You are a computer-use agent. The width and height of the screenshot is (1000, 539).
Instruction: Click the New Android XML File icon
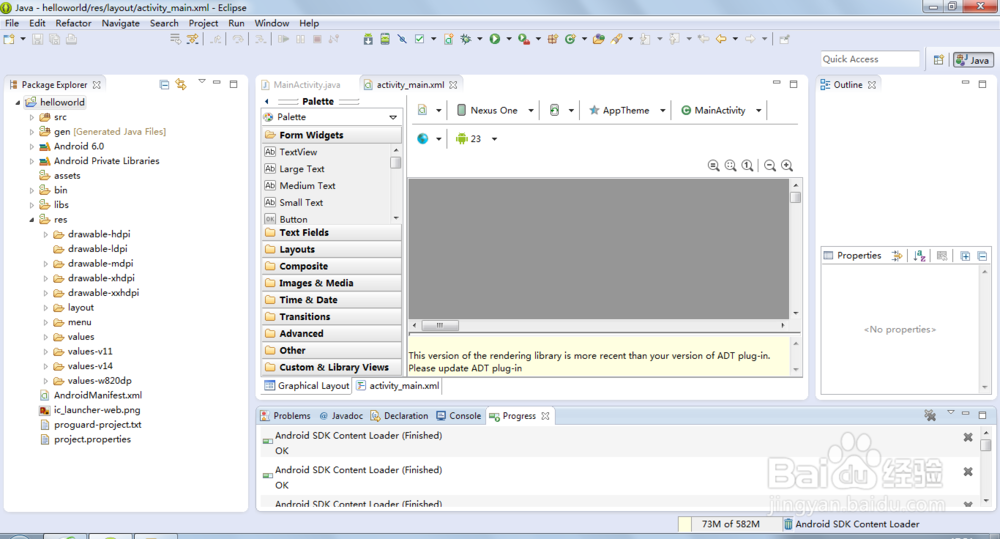coord(449,39)
